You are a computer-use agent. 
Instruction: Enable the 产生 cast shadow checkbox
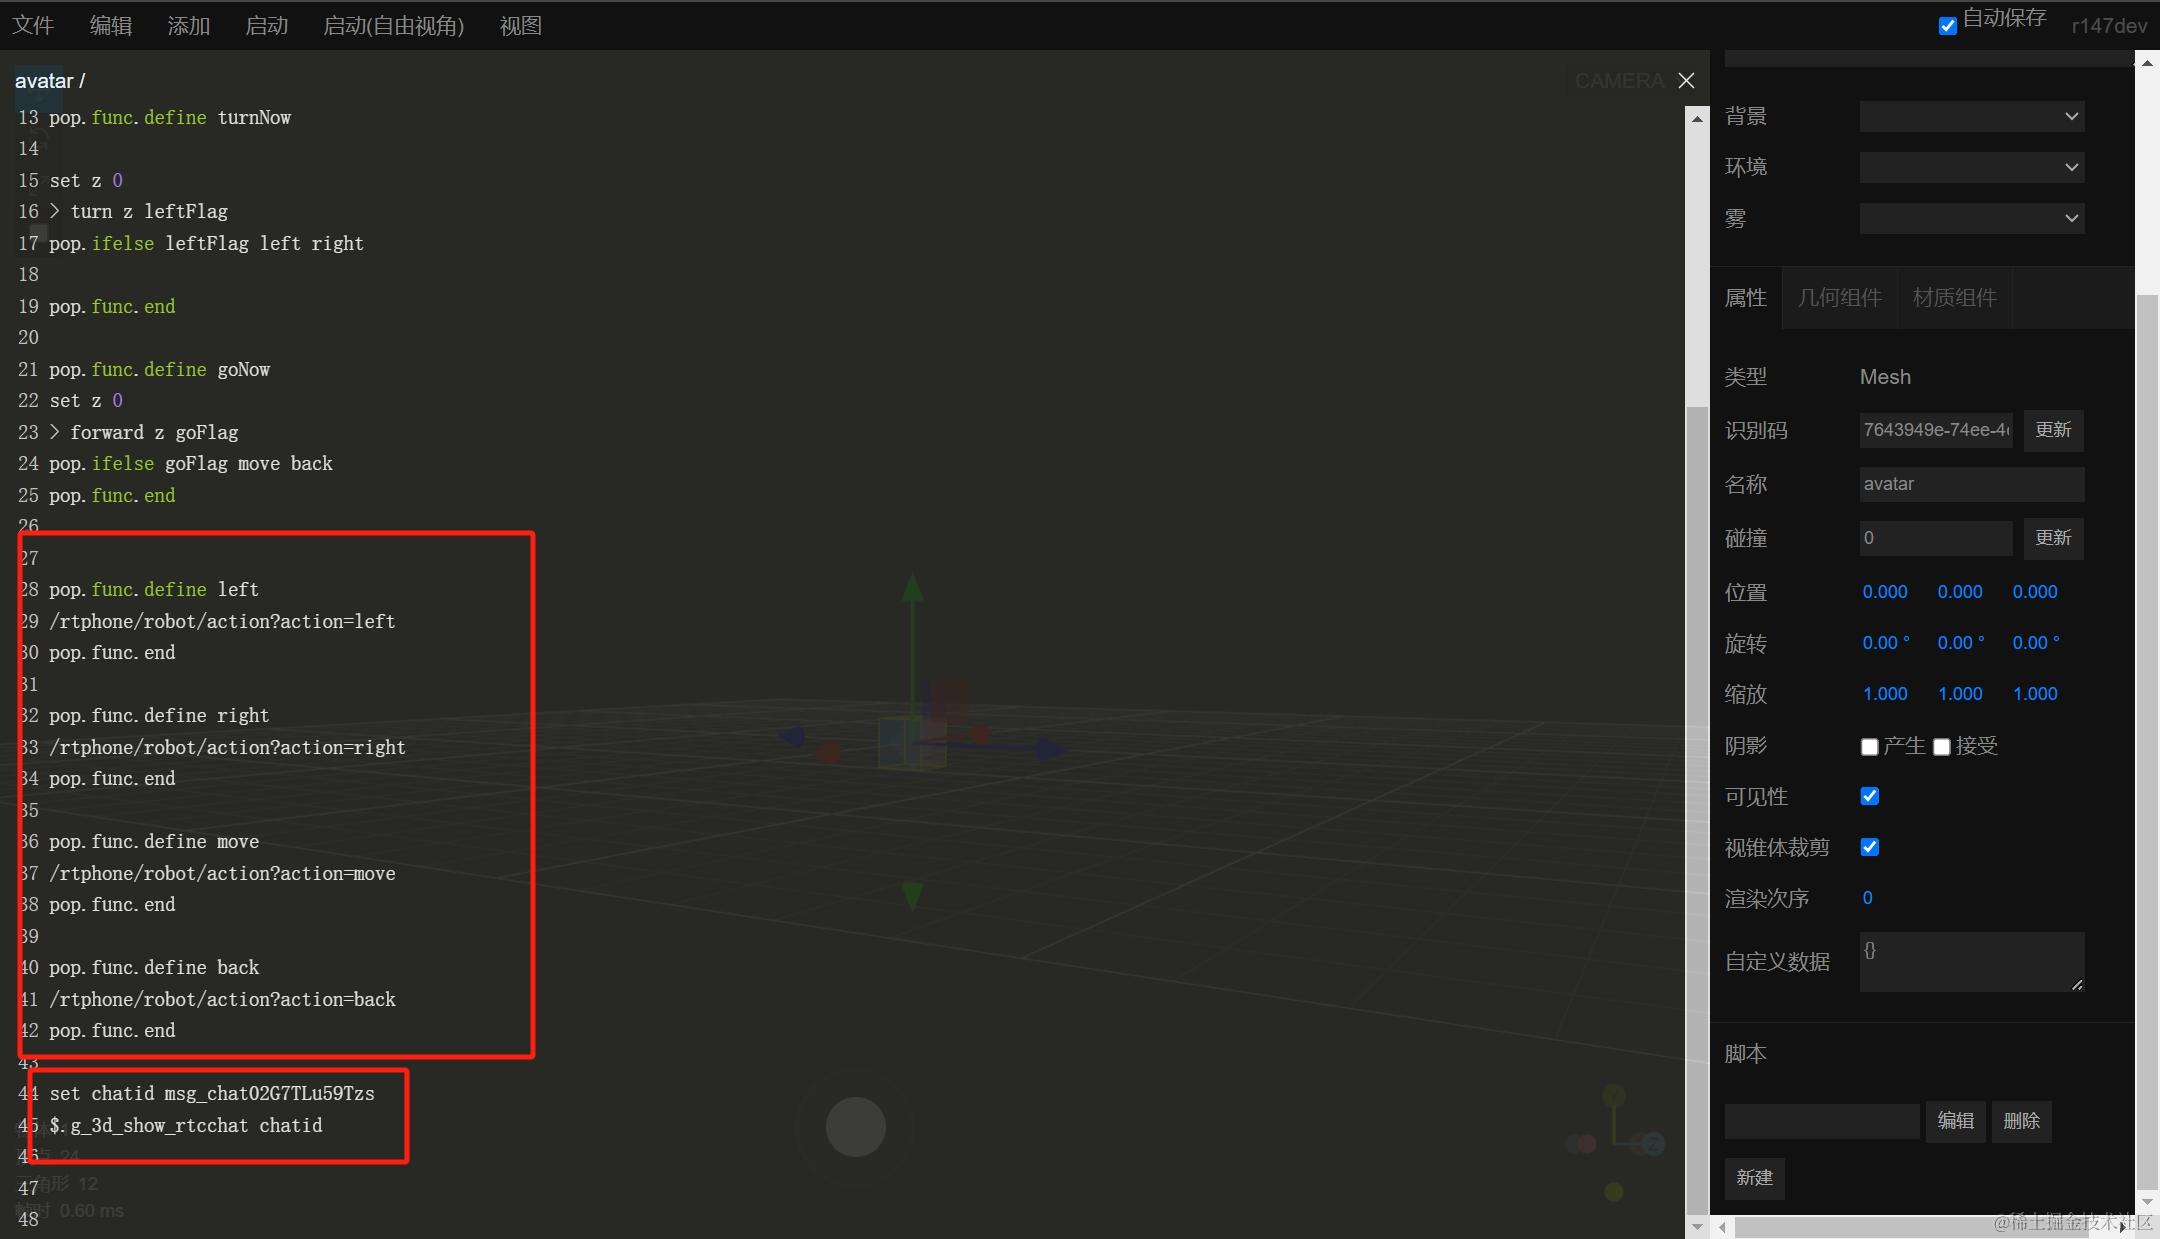[1869, 747]
